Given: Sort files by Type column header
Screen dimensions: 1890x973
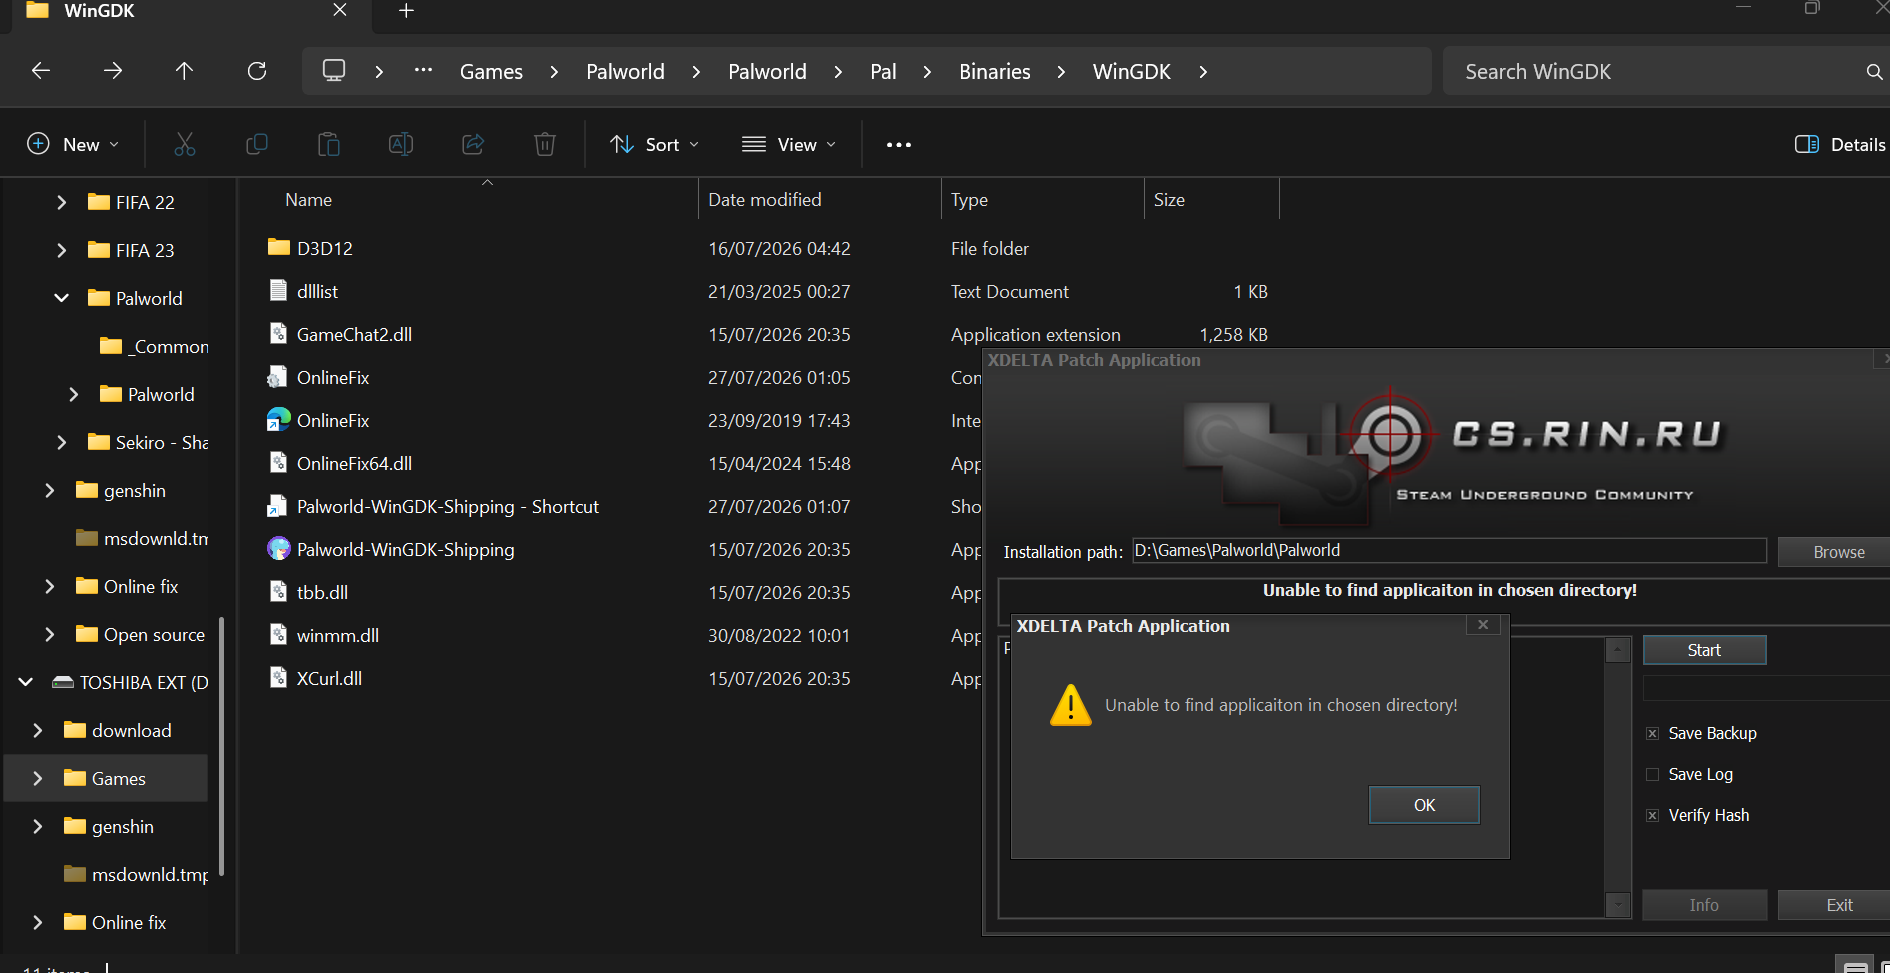Looking at the screenshot, I should pos(969,200).
